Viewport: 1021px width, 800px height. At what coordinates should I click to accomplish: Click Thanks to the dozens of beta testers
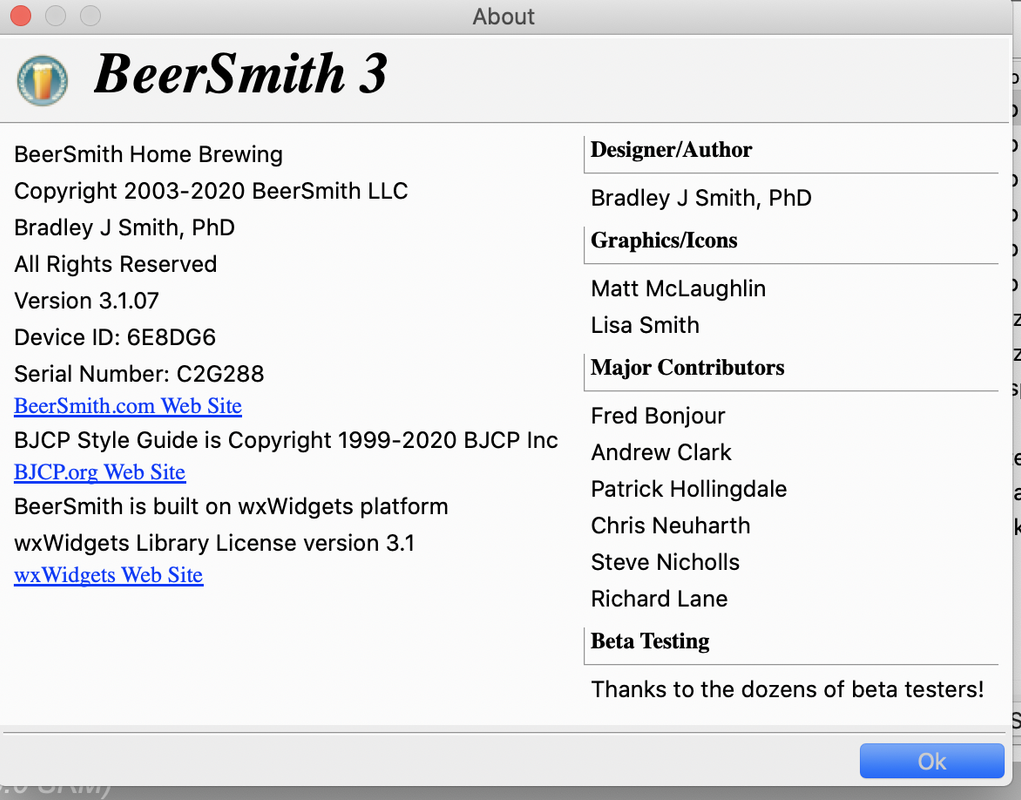click(x=787, y=689)
